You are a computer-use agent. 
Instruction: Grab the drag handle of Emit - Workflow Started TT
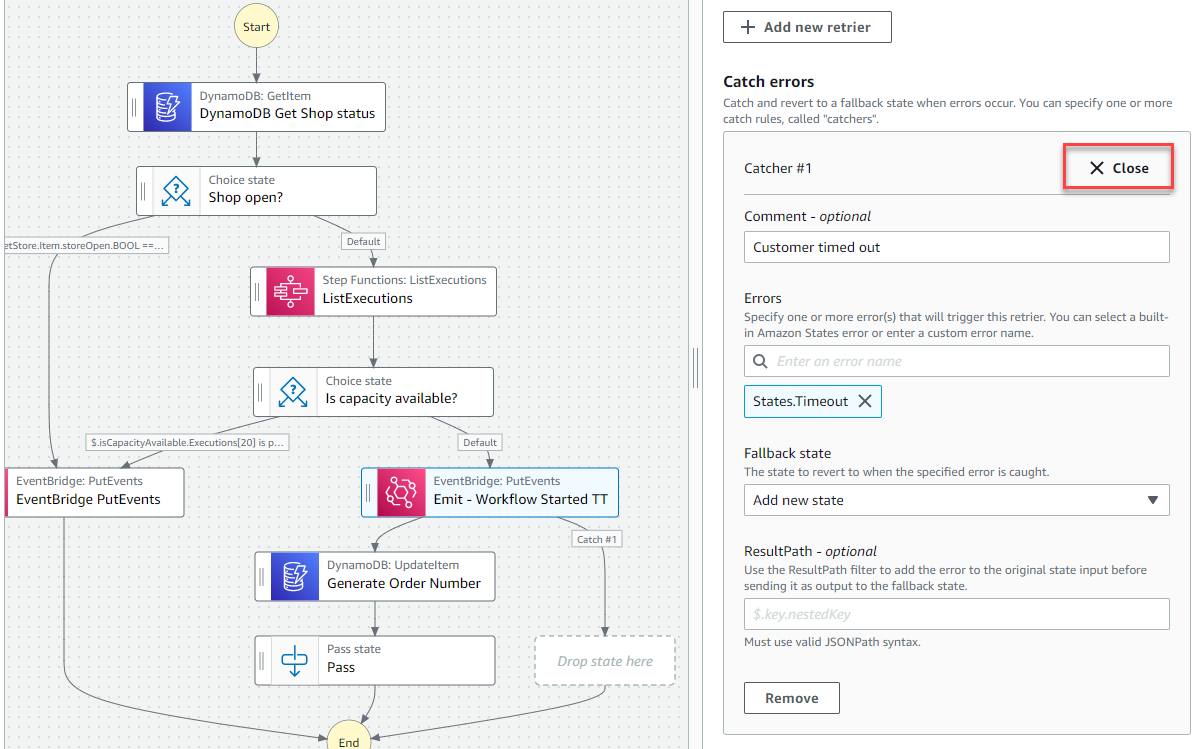tap(368, 492)
